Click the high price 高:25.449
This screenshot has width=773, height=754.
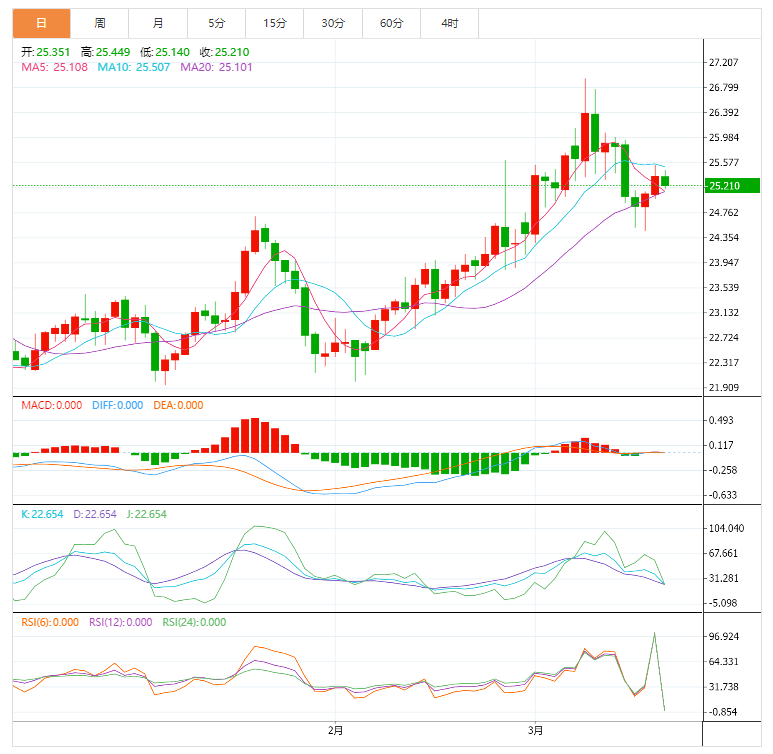(105, 52)
